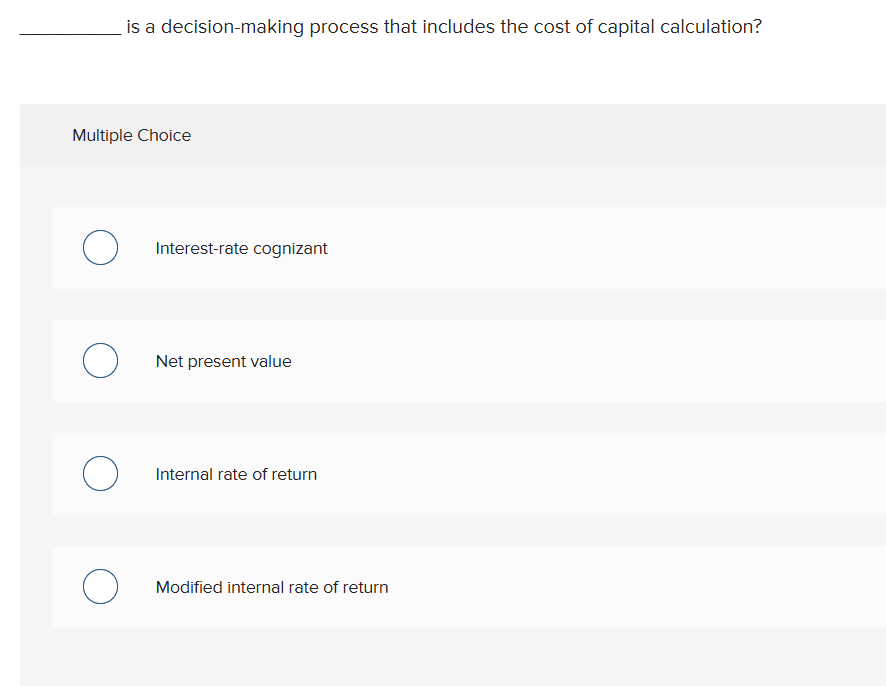Click the Interest-rate cognizant answer text
The image size is (886, 686).
click(241, 248)
